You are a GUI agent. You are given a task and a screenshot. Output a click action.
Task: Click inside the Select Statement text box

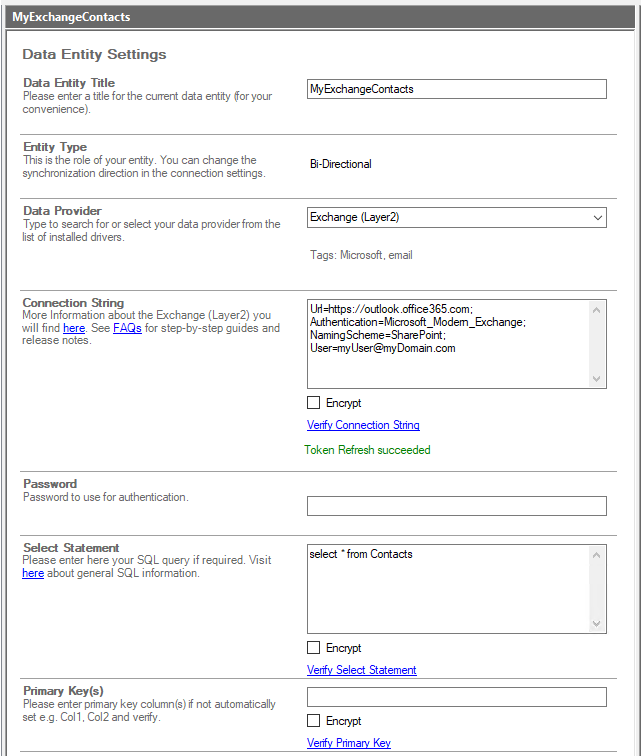[448, 588]
